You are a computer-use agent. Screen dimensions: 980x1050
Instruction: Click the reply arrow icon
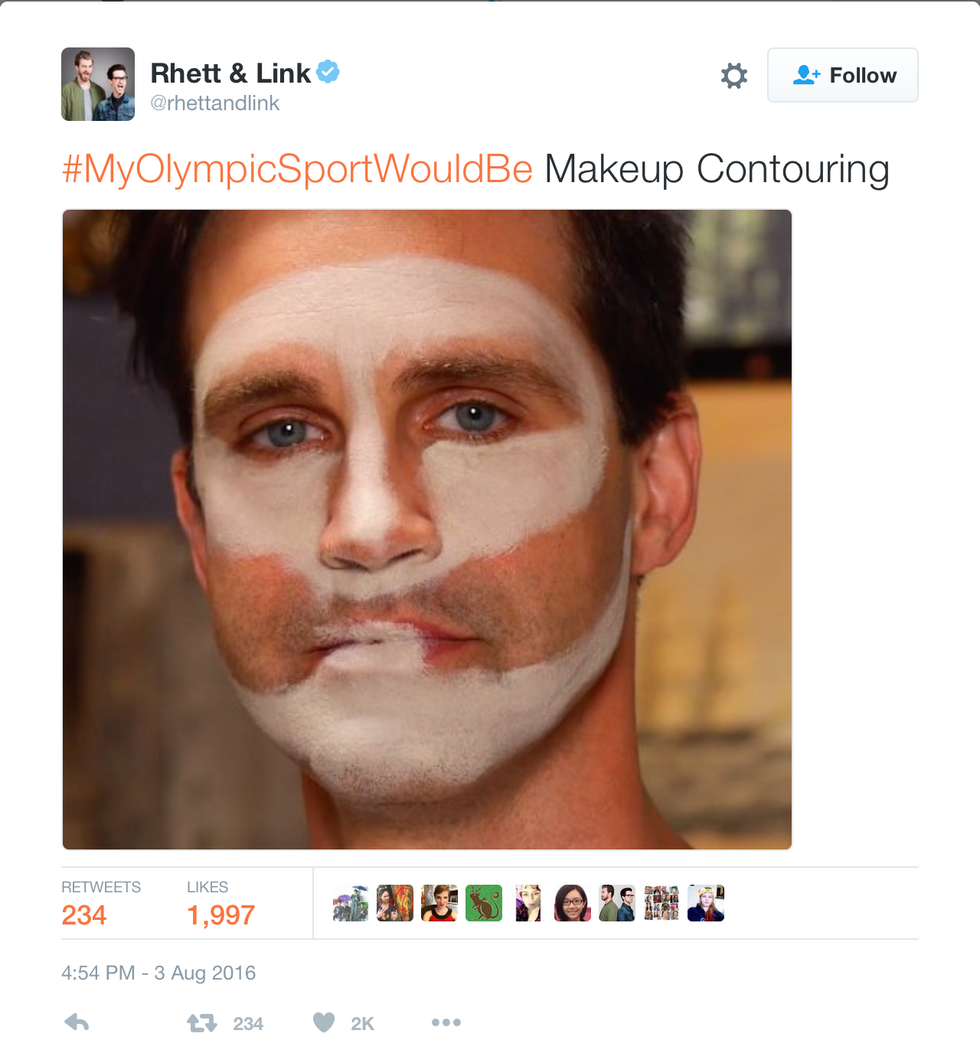(76, 1022)
